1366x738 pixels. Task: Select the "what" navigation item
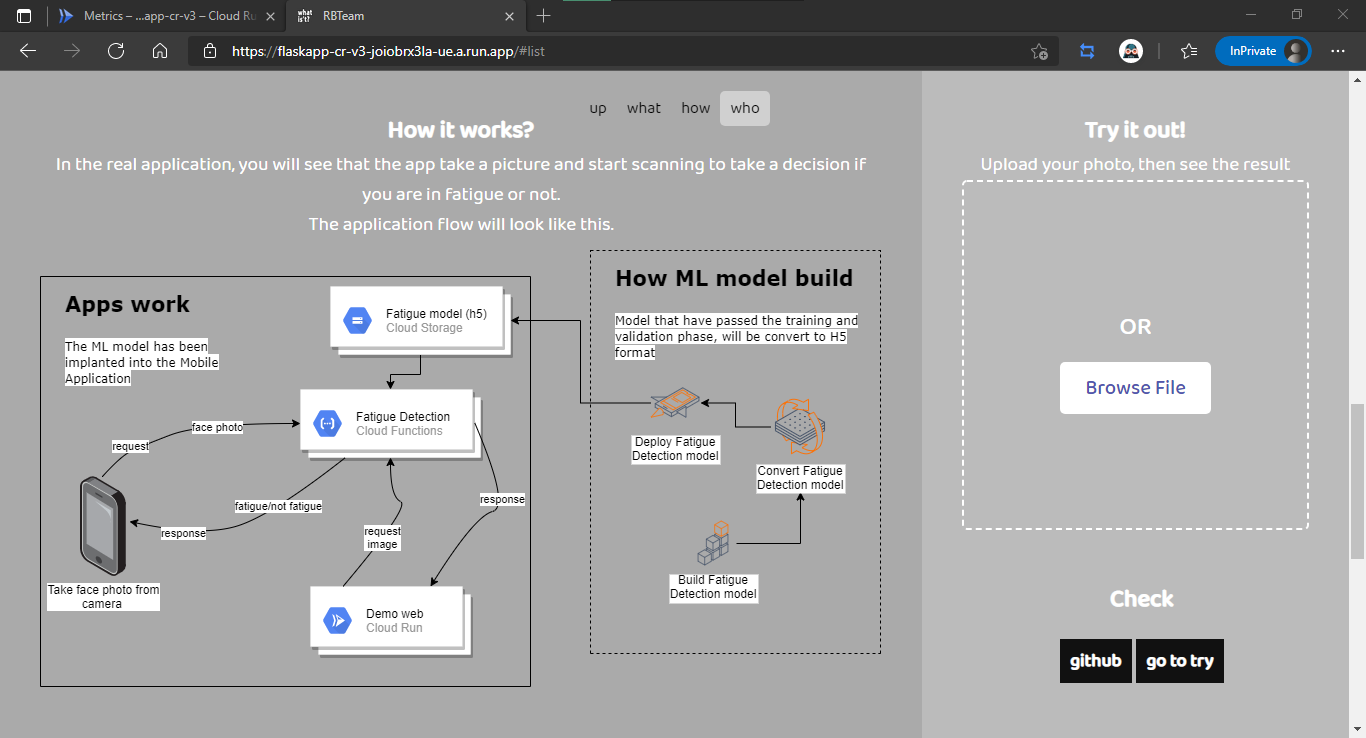644,108
